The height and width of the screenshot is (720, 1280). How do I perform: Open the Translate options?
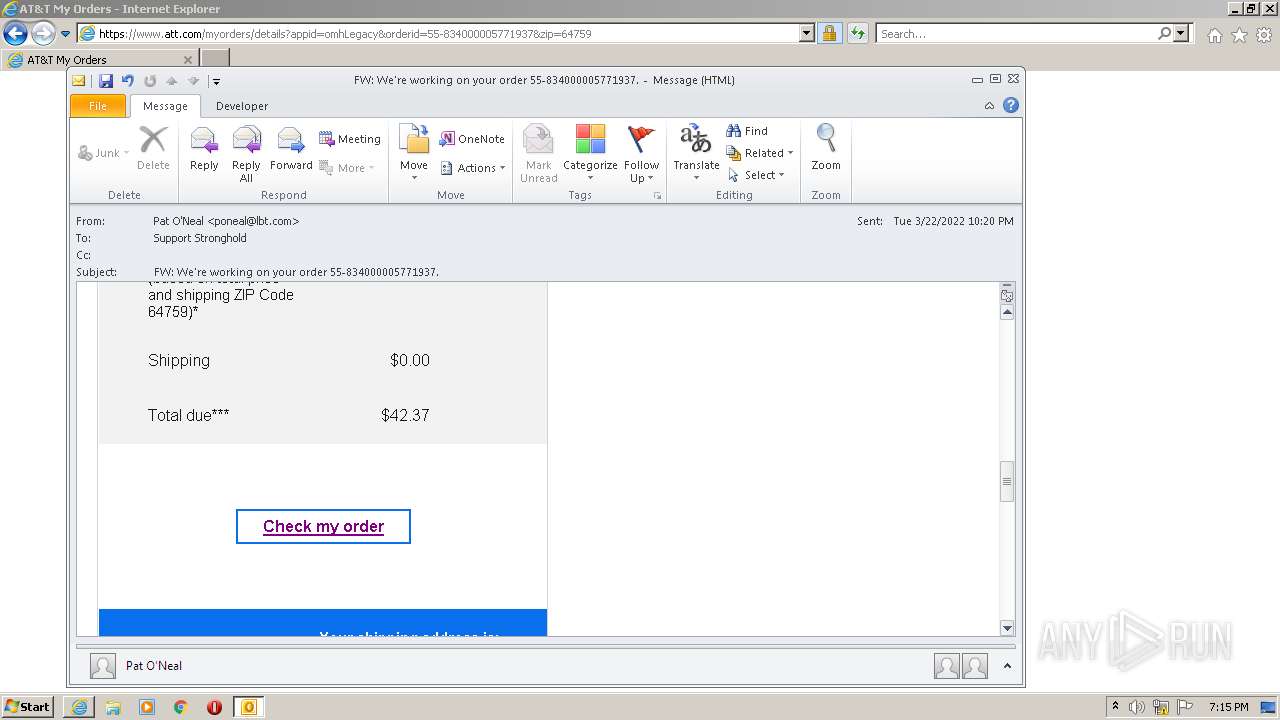click(x=696, y=153)
